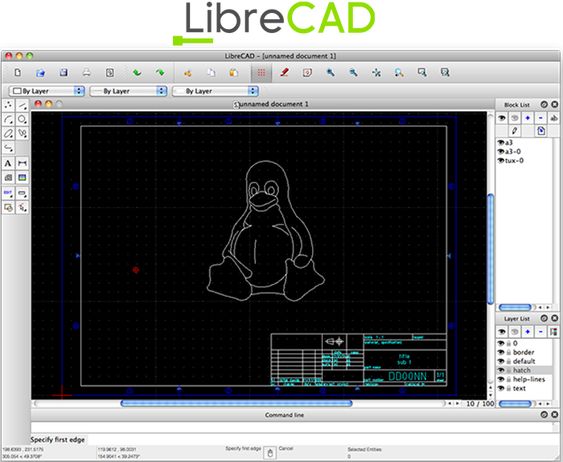Copy selection with the copy icon
Image resolution: width=563 pixels, height=462 pixels.
coord(211,73)
